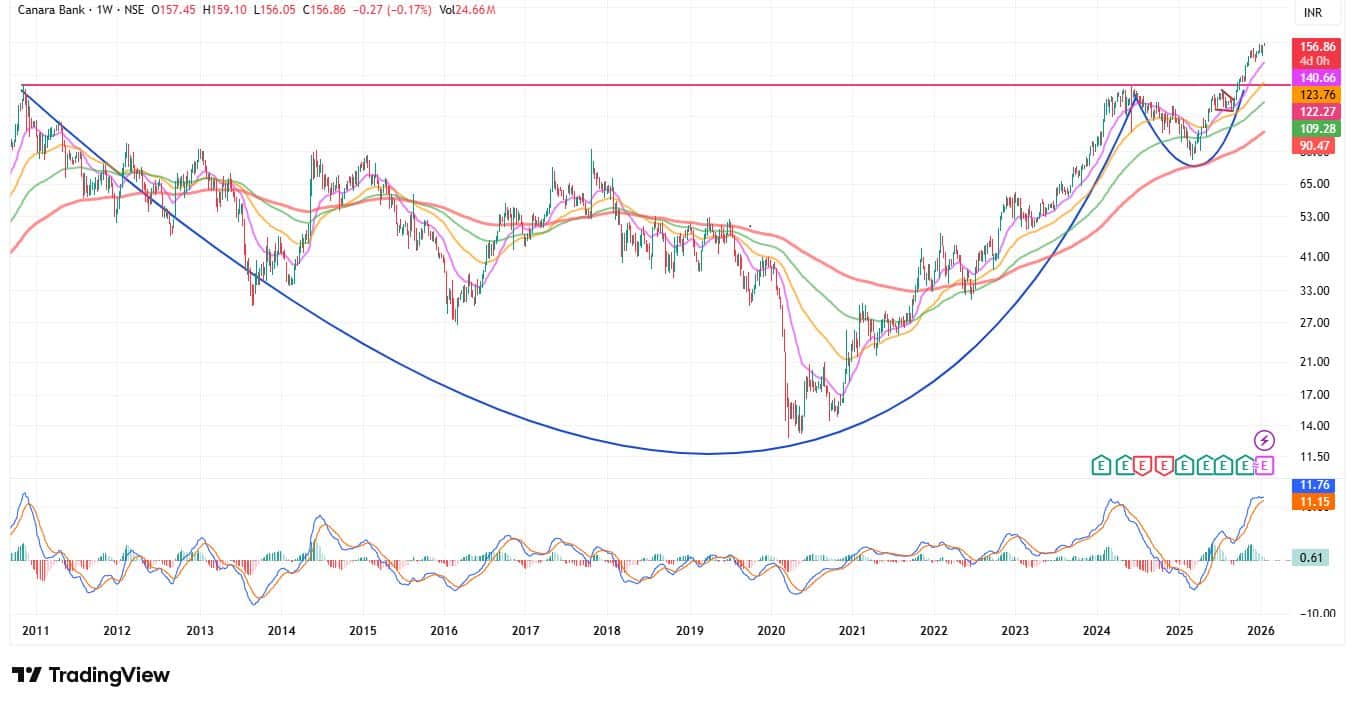The width and height of the screenshot is (1355, 705).
Task: Click the orange 123.76 price label
Action: coord(1315,95)
